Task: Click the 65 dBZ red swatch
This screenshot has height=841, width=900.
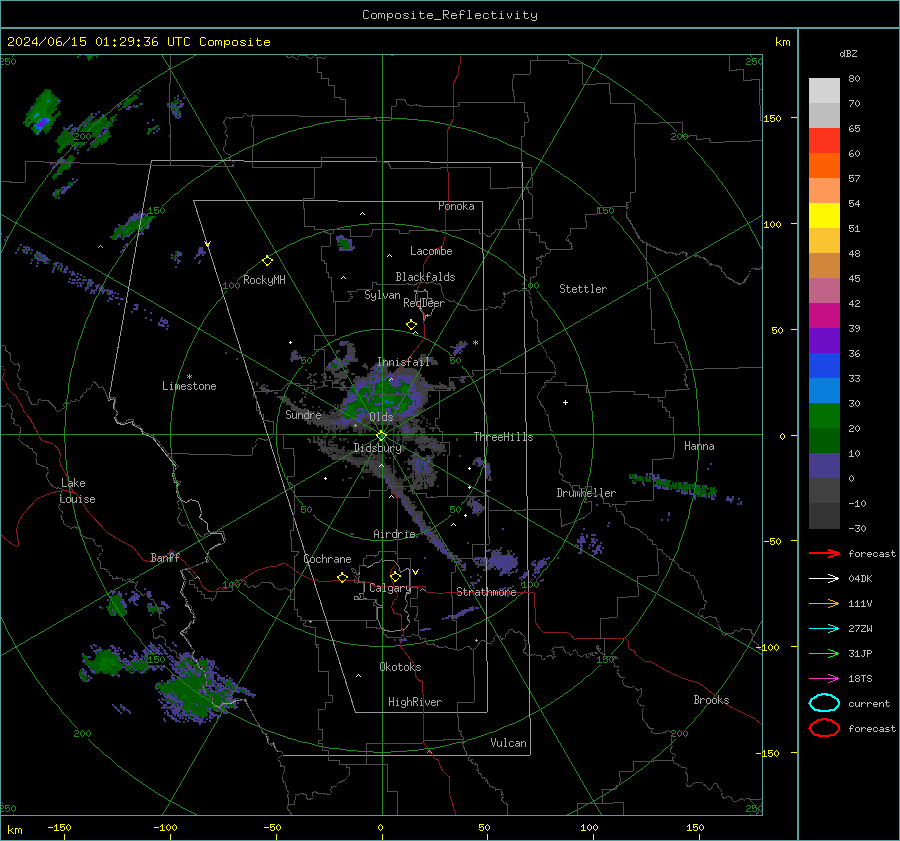Action: (x=824, y=141)
